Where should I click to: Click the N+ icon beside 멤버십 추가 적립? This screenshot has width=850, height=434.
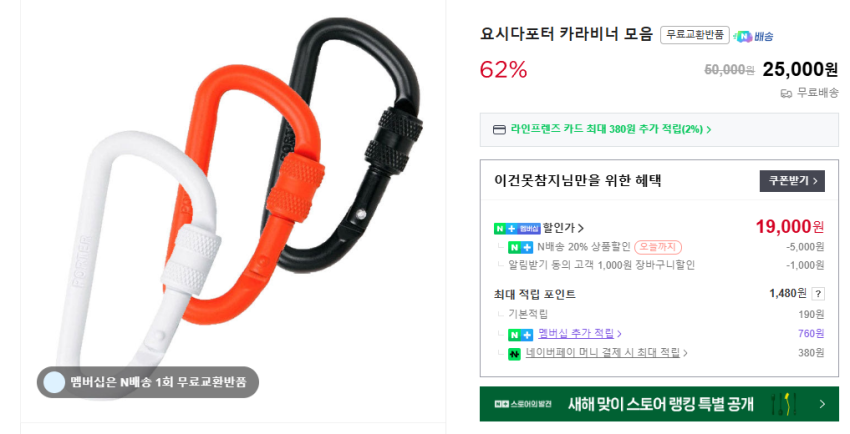520,334
